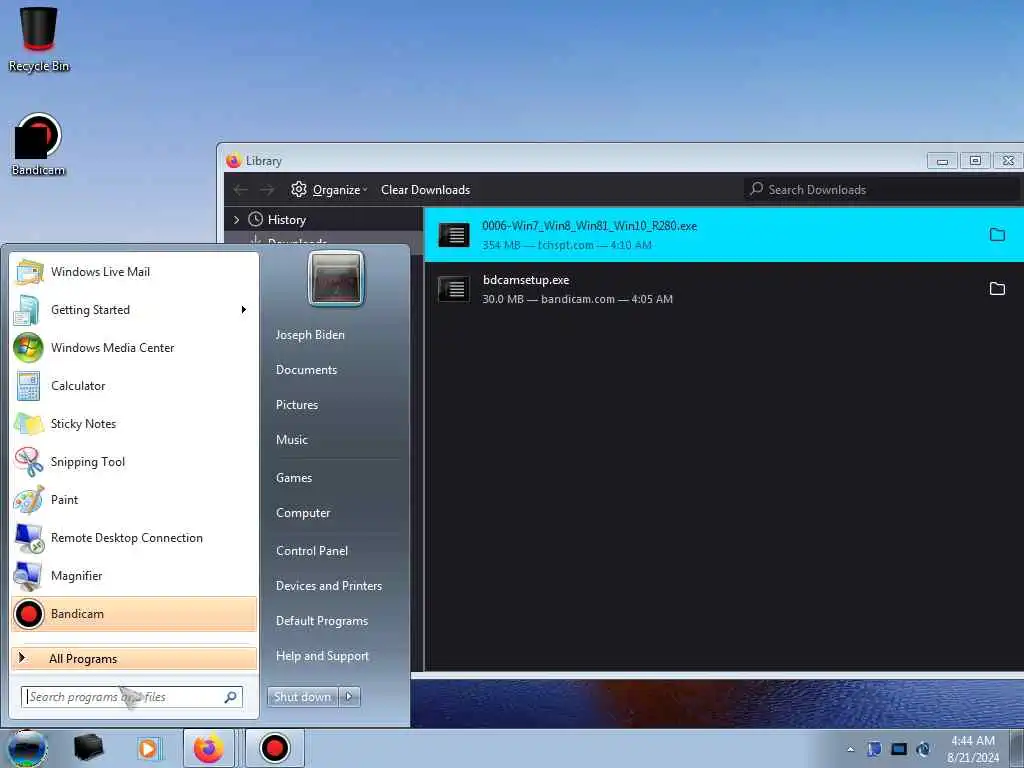The width and height of the screenshot is (1024, 768).
Task: Select bdcamsetup.exe file name
Action: tap(526, 280)
